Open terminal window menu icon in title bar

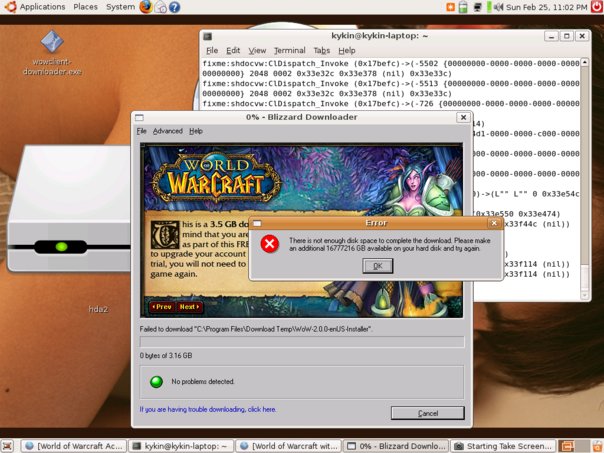[x=208, y=37]
